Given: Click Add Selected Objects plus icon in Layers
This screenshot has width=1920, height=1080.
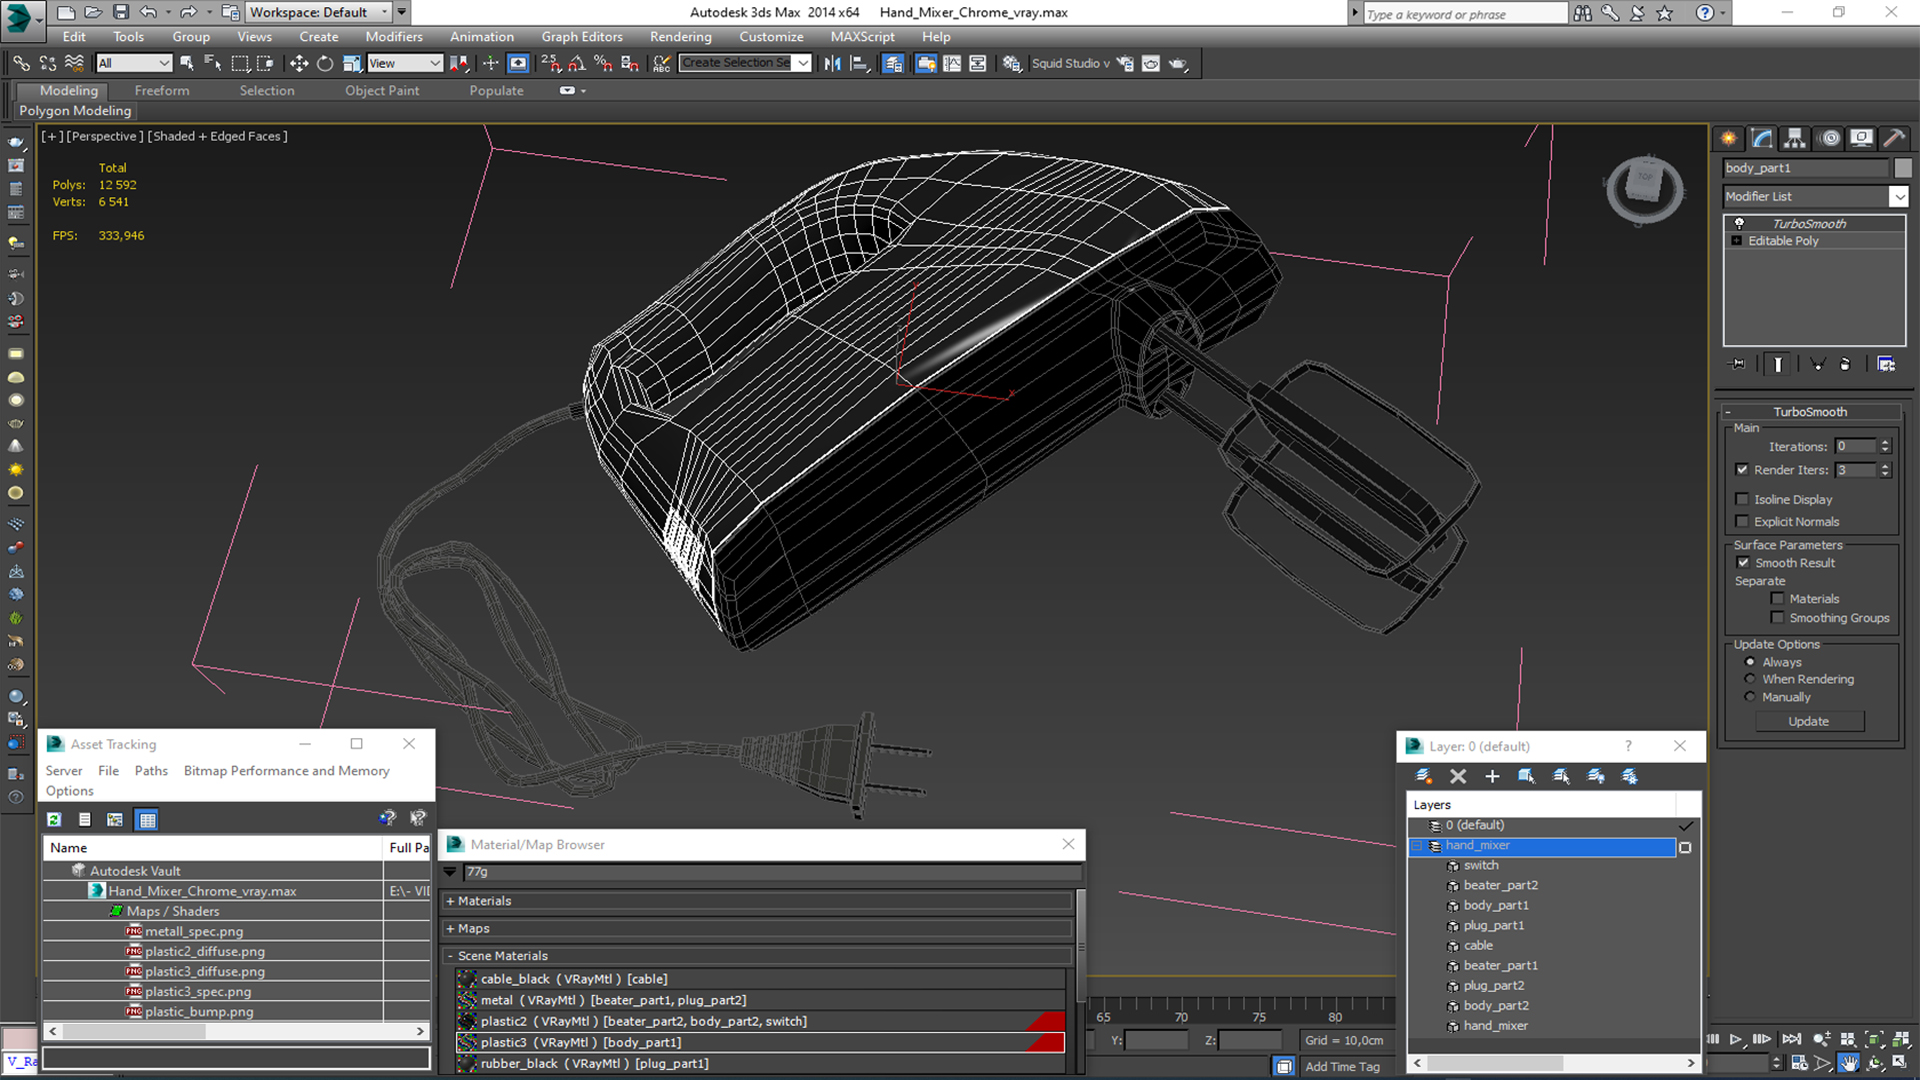Looking at the screenshot, I should pos(1492,776).
